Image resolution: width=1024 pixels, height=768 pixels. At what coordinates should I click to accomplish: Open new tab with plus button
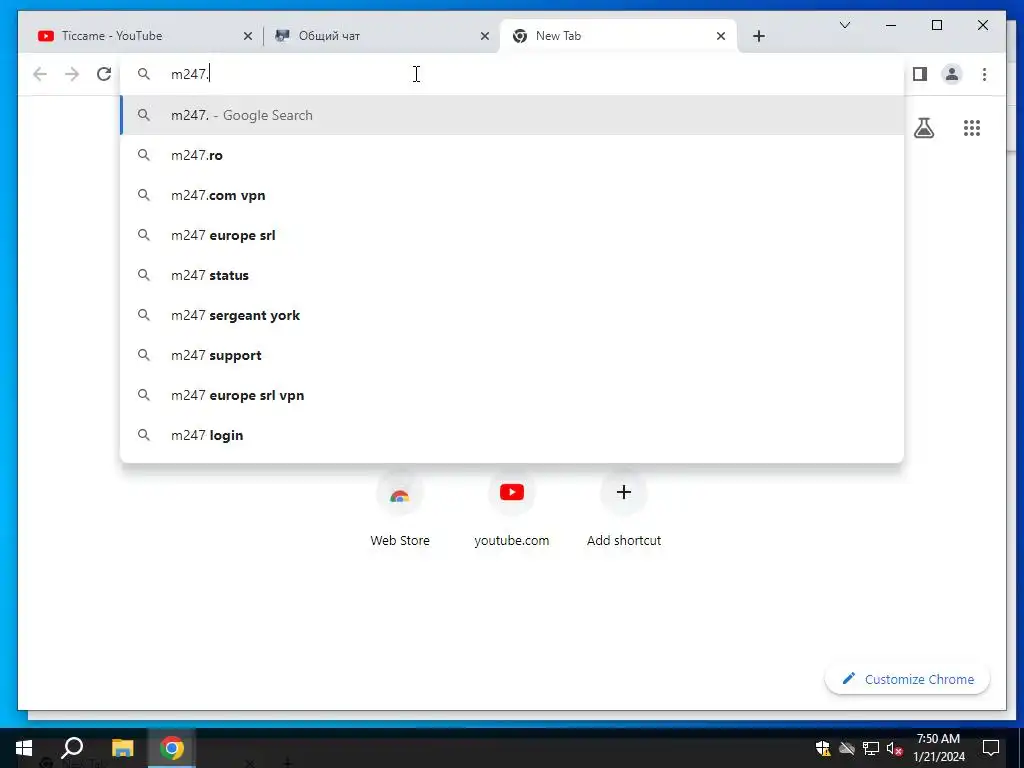point(758,37)
